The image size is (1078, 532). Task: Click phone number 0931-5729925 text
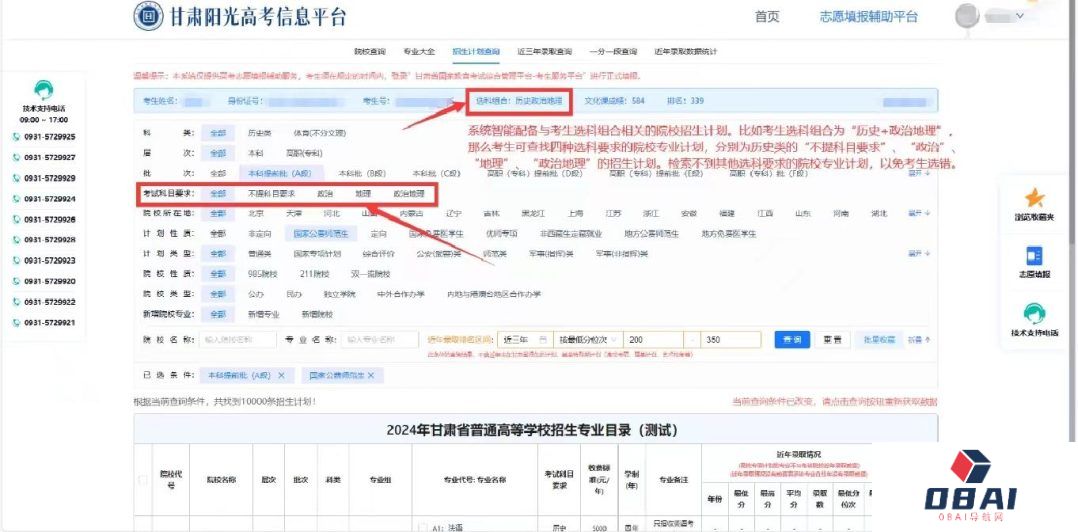50,137
